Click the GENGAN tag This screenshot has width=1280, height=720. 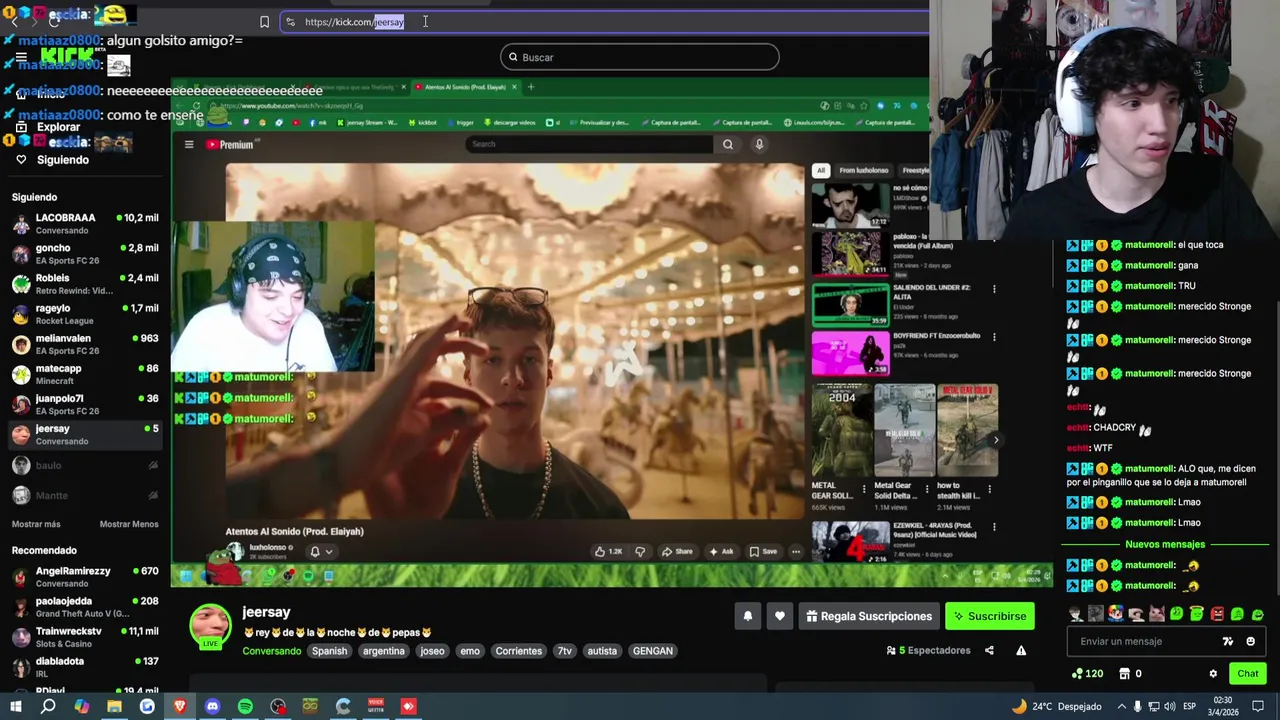click(652, 651)
